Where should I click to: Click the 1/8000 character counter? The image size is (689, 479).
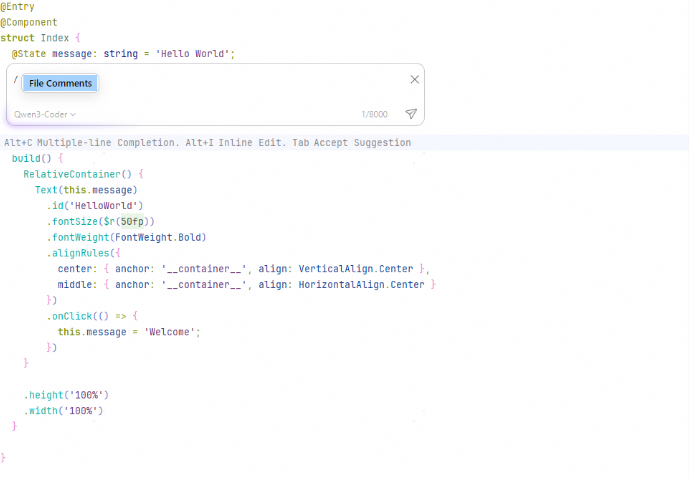pyautogui.click(x=374, y=114)
